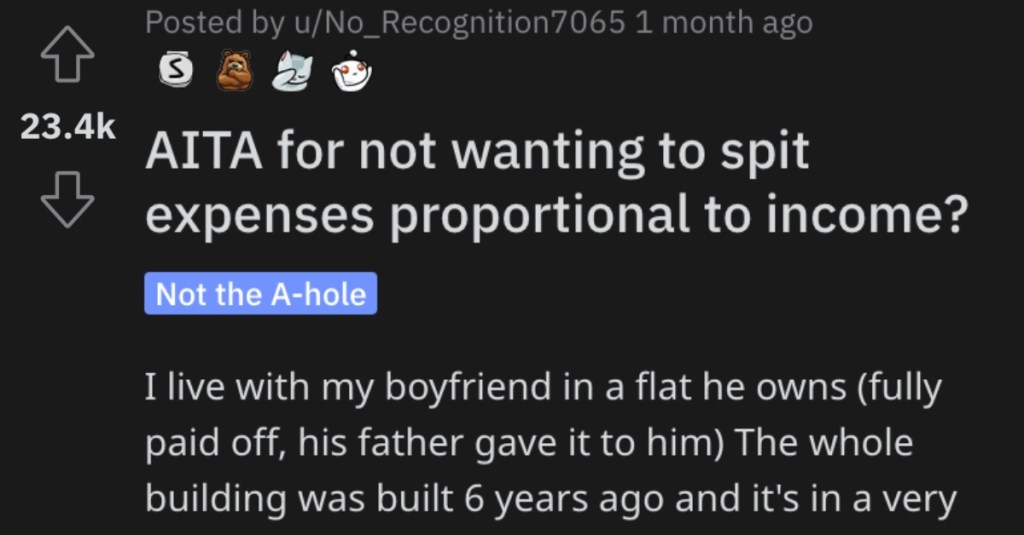Click the arms-crossed bear award icon

point(234,70)
